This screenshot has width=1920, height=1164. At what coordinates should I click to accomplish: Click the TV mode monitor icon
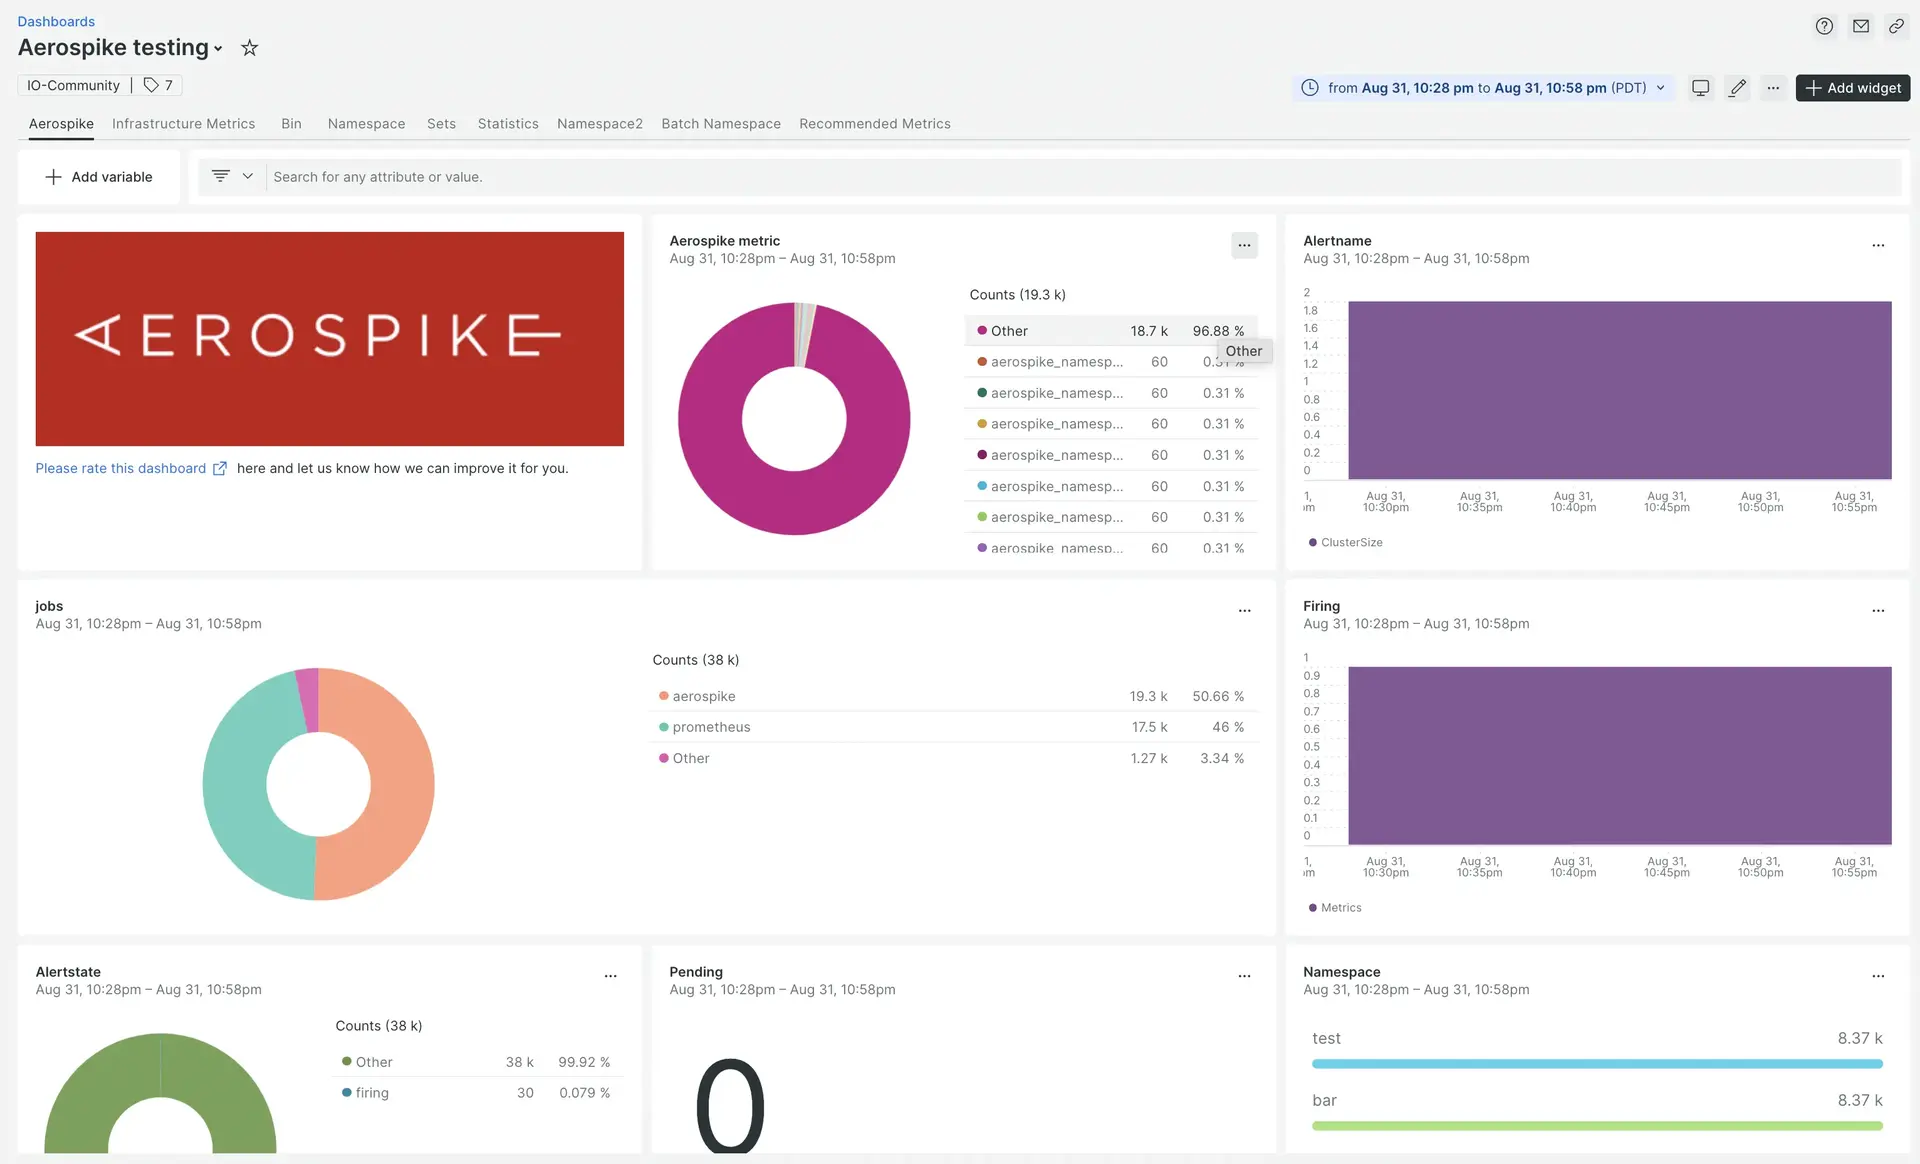pyautogui.click(x=1700, y=88)
